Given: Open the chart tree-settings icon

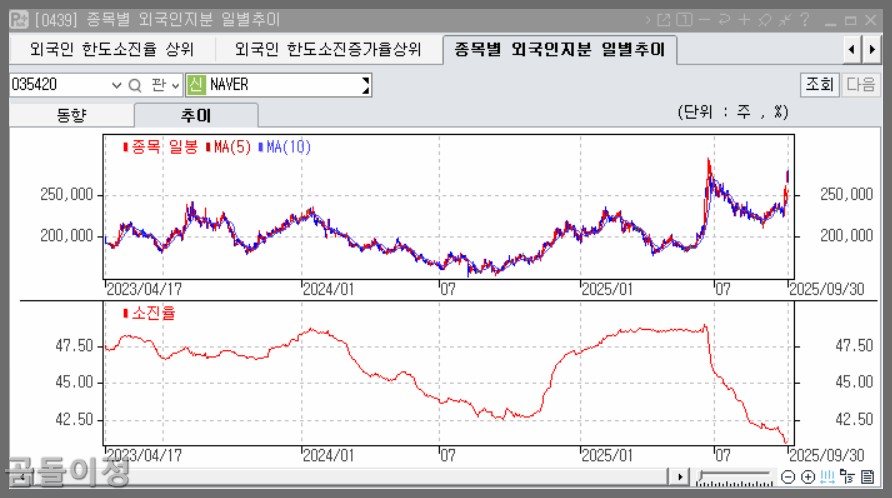Looking at the screenshot, I should (847, 476).
